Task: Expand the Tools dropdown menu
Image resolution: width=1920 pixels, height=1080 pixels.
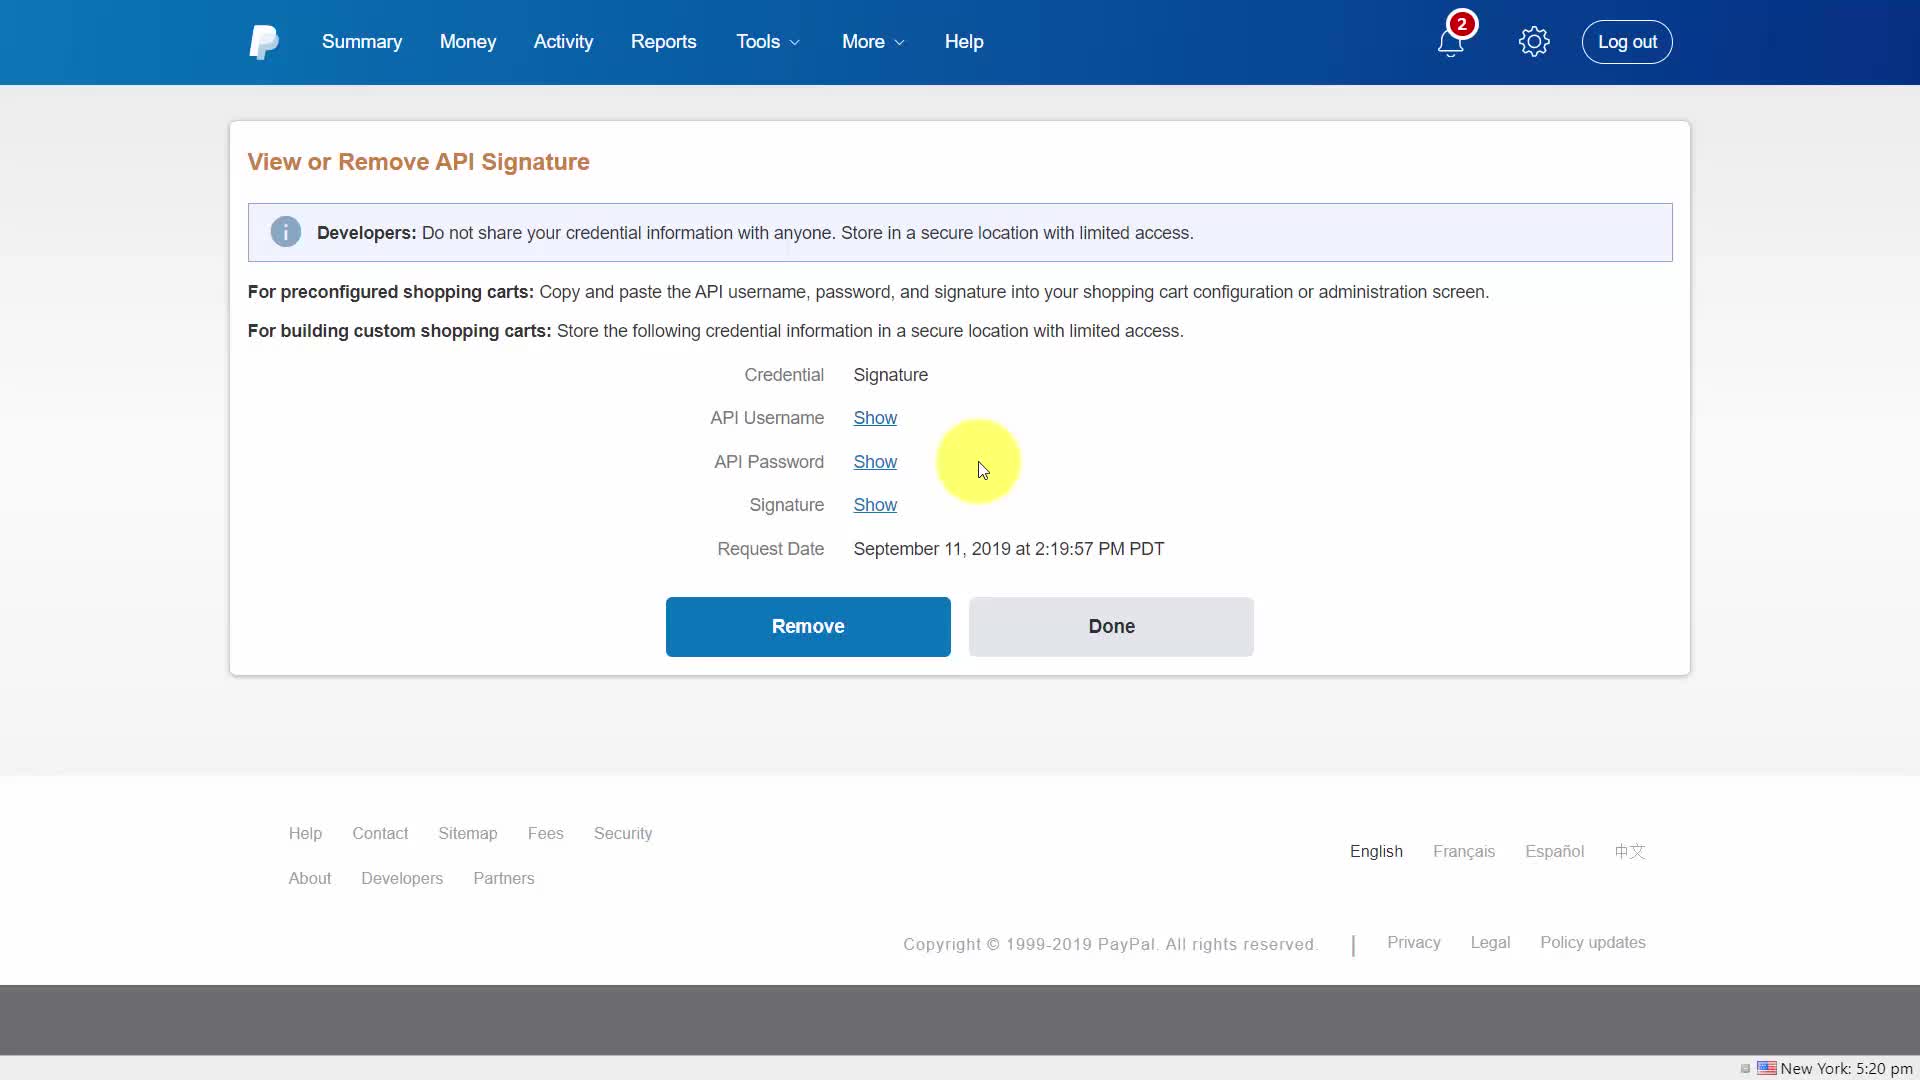Action: [768, 42]
